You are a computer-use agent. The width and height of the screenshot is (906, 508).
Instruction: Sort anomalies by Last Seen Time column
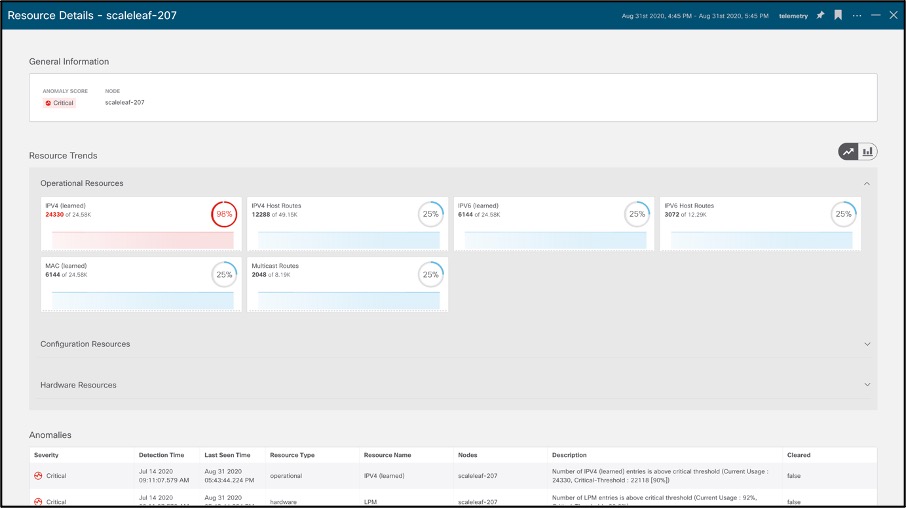click(x=227, y=455)
